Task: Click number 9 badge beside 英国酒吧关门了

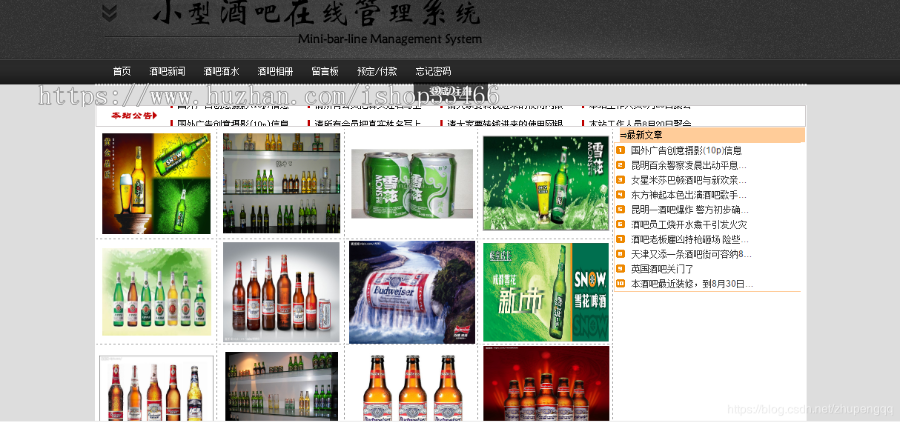Action: pos(620,269)
